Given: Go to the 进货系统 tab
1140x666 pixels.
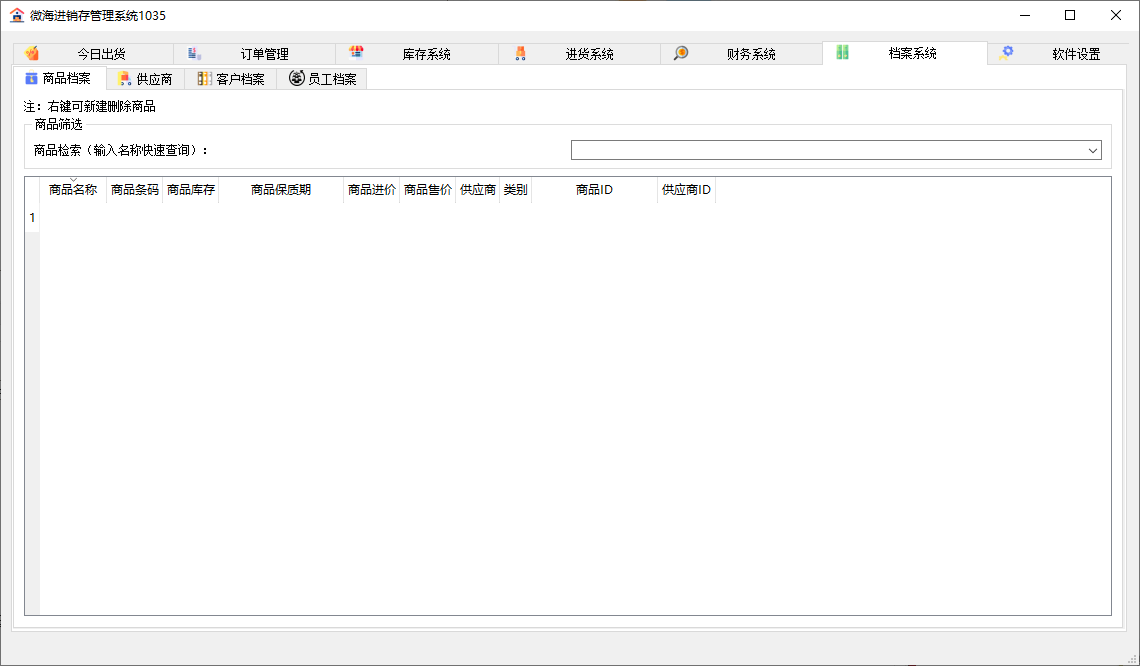Looking at the screenshot, I should [x=579, y=54].
